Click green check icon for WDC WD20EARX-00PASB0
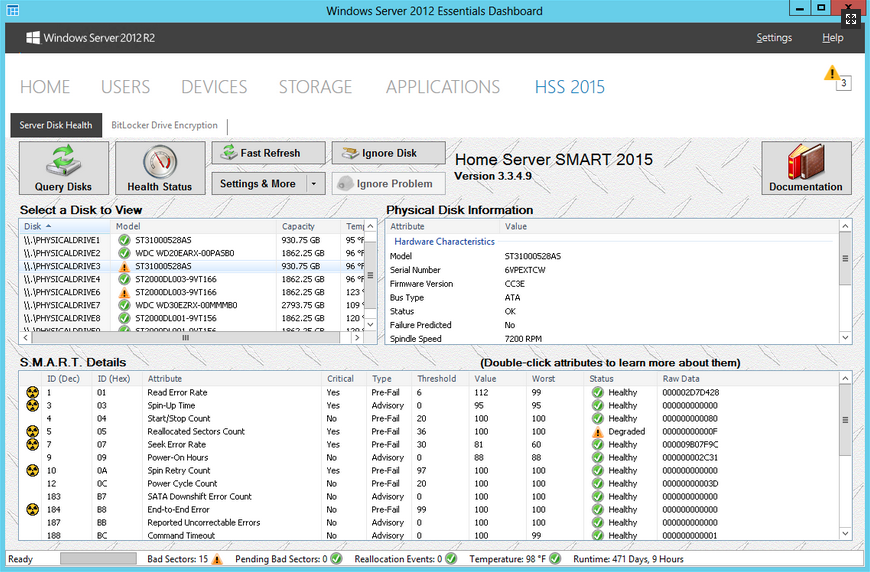Viewport: 870px width, 572px height. tap(124, 253)
